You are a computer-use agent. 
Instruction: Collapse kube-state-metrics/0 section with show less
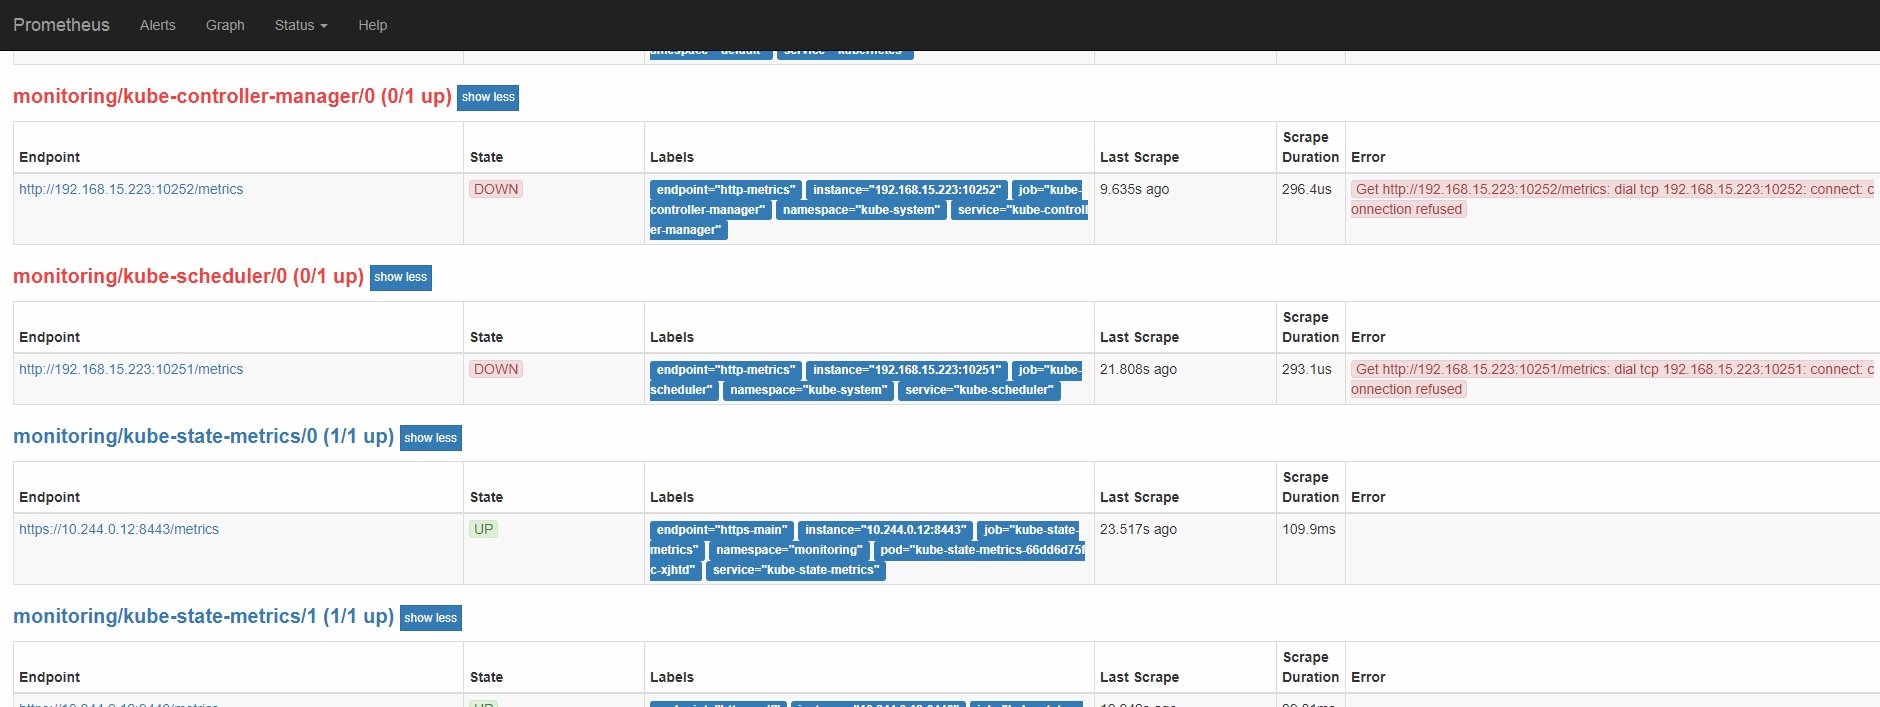(x=430, y=438)
